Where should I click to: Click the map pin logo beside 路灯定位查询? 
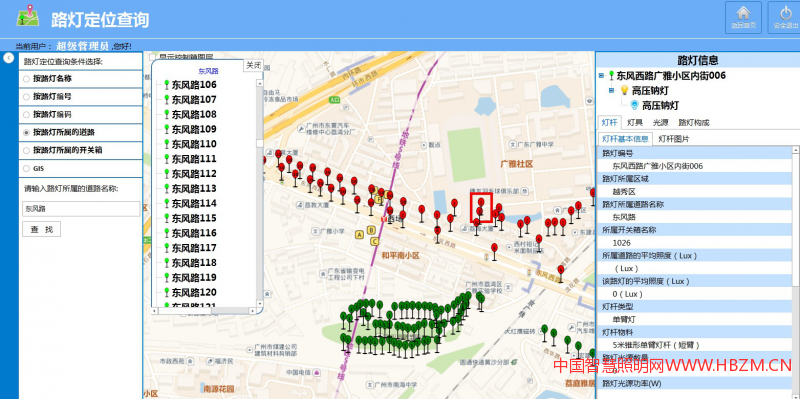coord(28,16)
